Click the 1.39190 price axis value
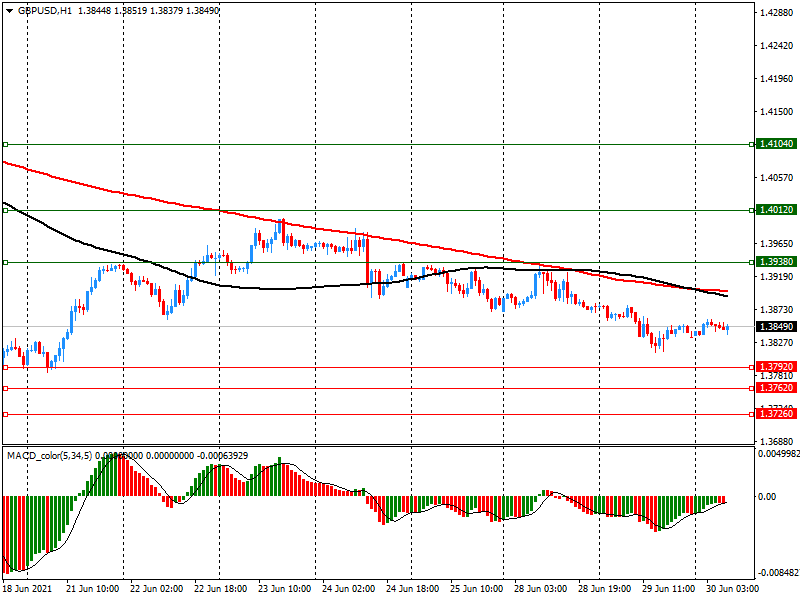This screenshot has width=800, height=600. coord(777,277)
